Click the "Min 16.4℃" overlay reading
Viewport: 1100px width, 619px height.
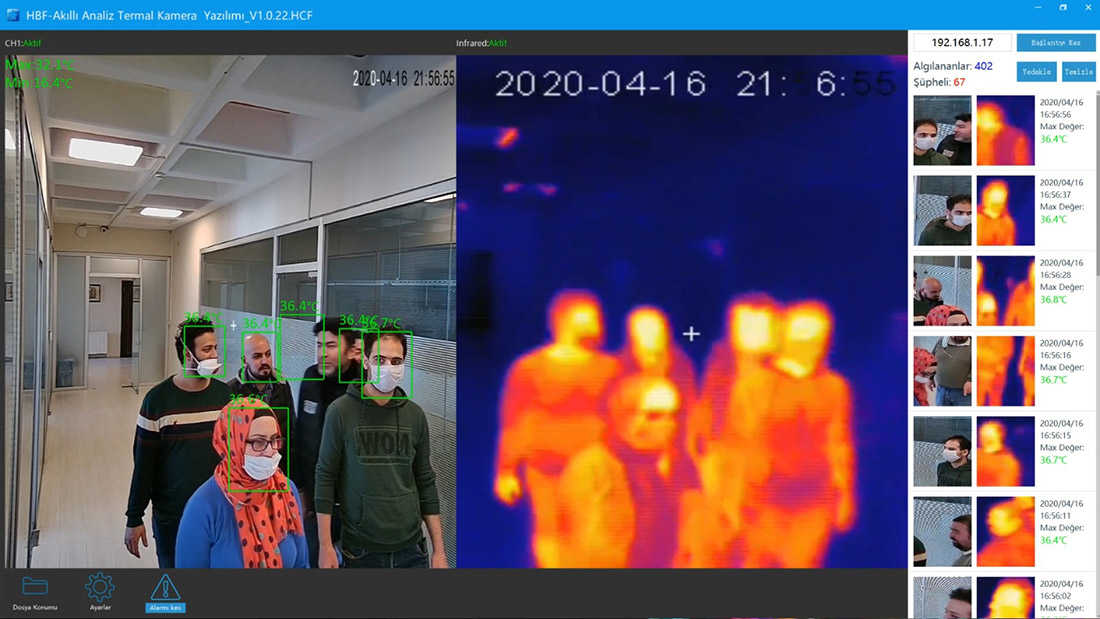[x=39, y=83]
